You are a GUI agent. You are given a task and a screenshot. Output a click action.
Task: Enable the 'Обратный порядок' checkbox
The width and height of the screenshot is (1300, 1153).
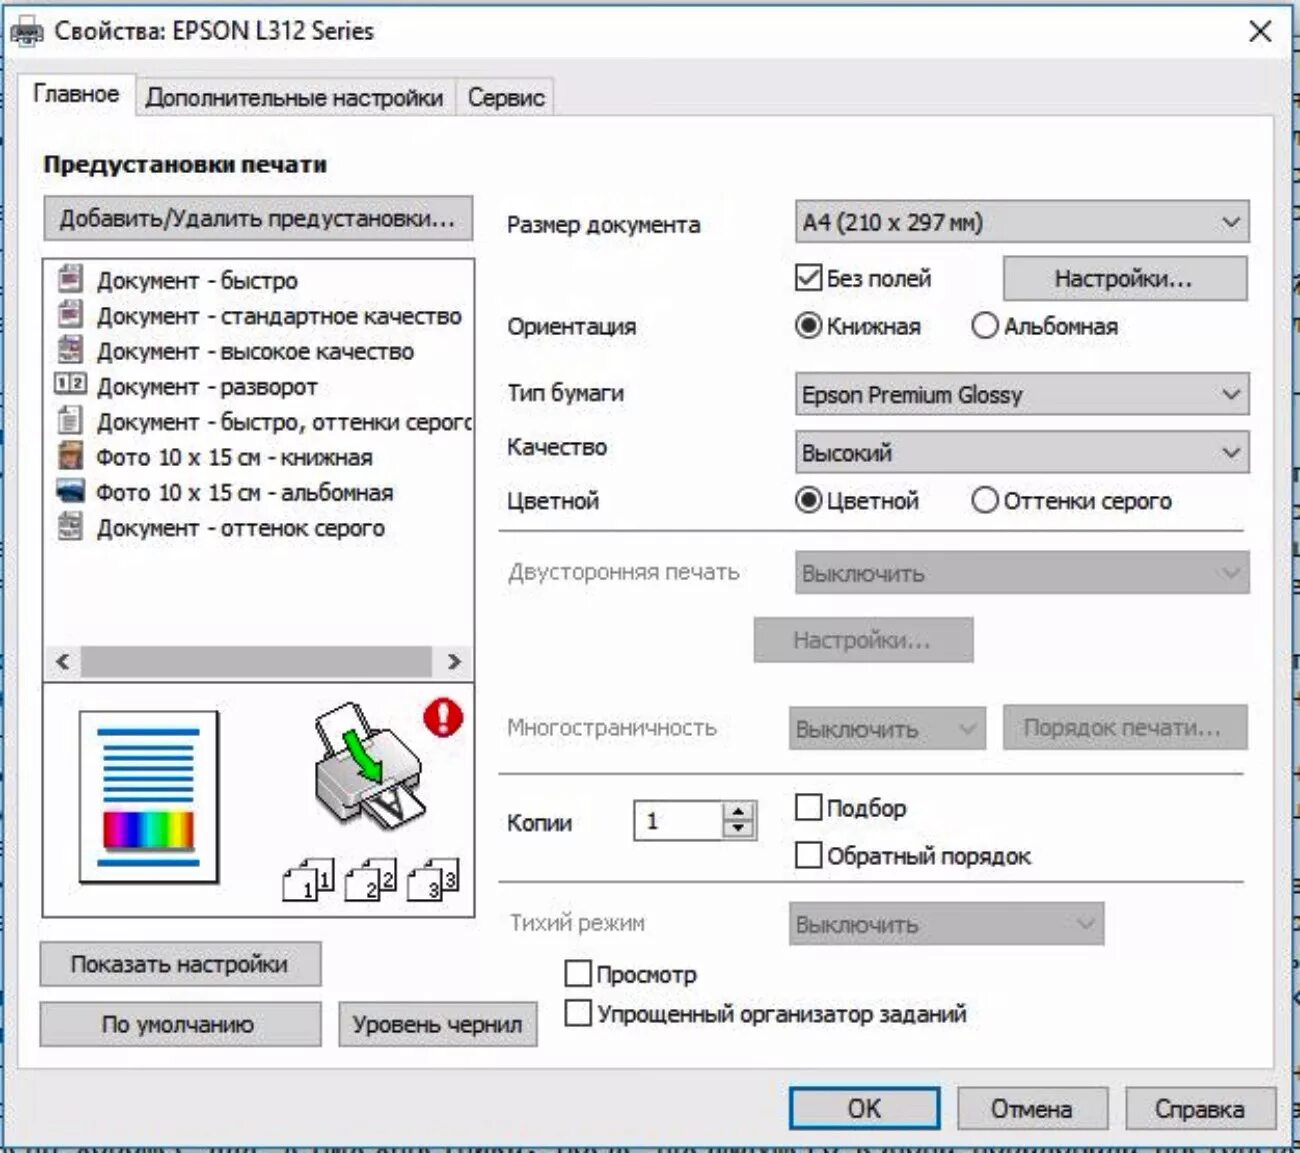(808, 855)
